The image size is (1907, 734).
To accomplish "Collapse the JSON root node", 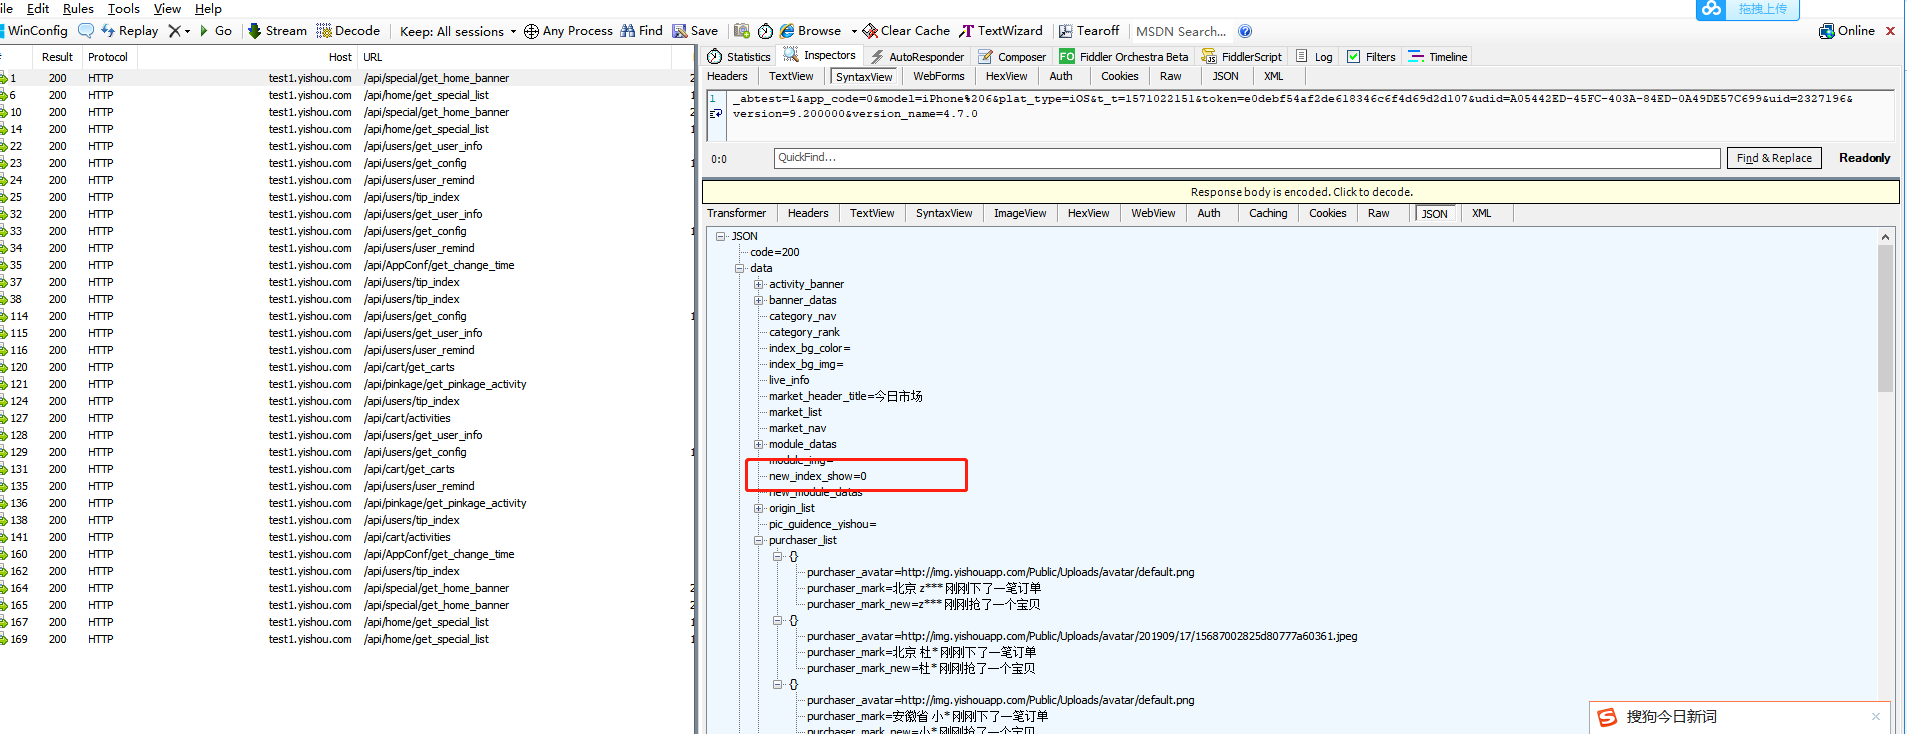I will click(721, 236).
